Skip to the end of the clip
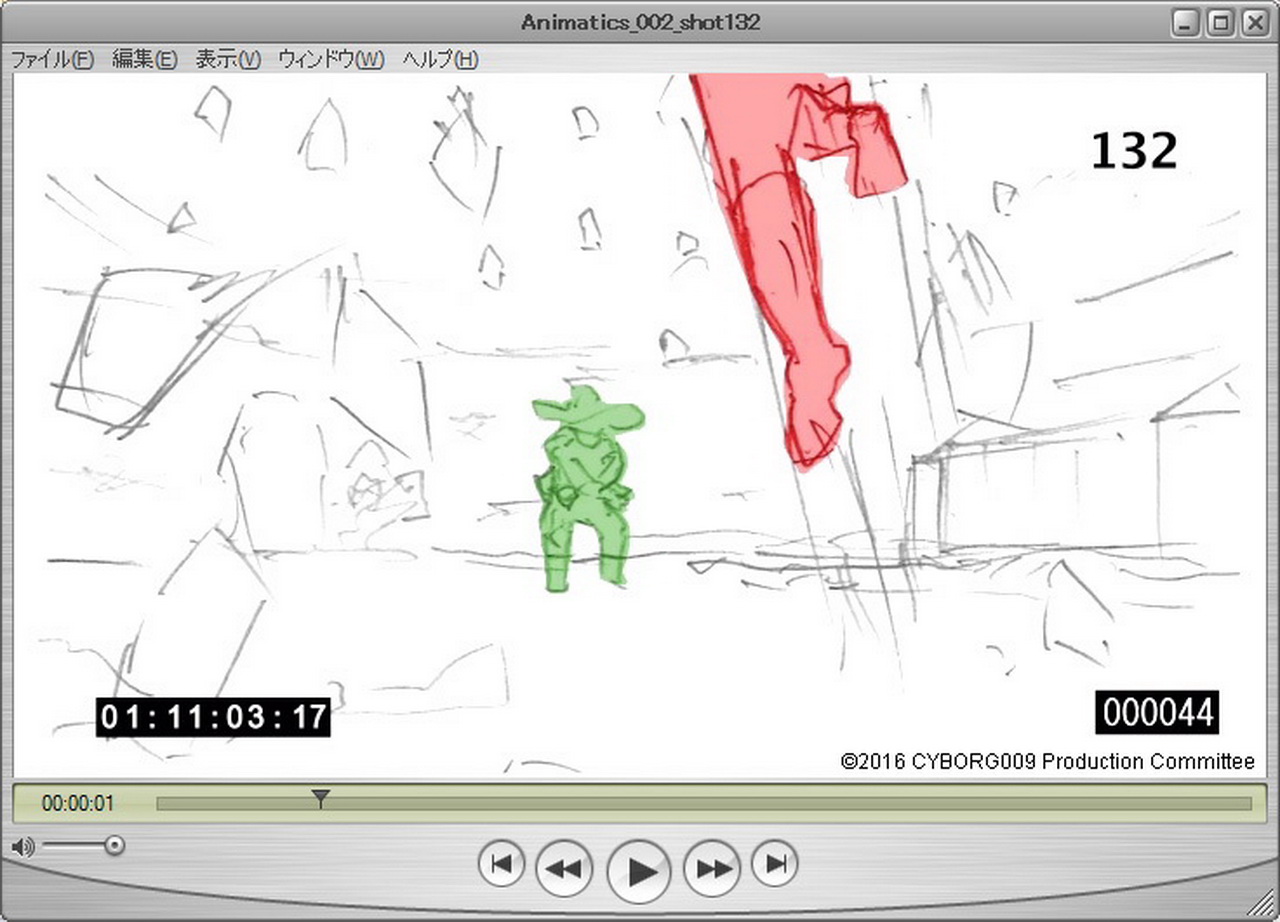 tap(774, 864)
